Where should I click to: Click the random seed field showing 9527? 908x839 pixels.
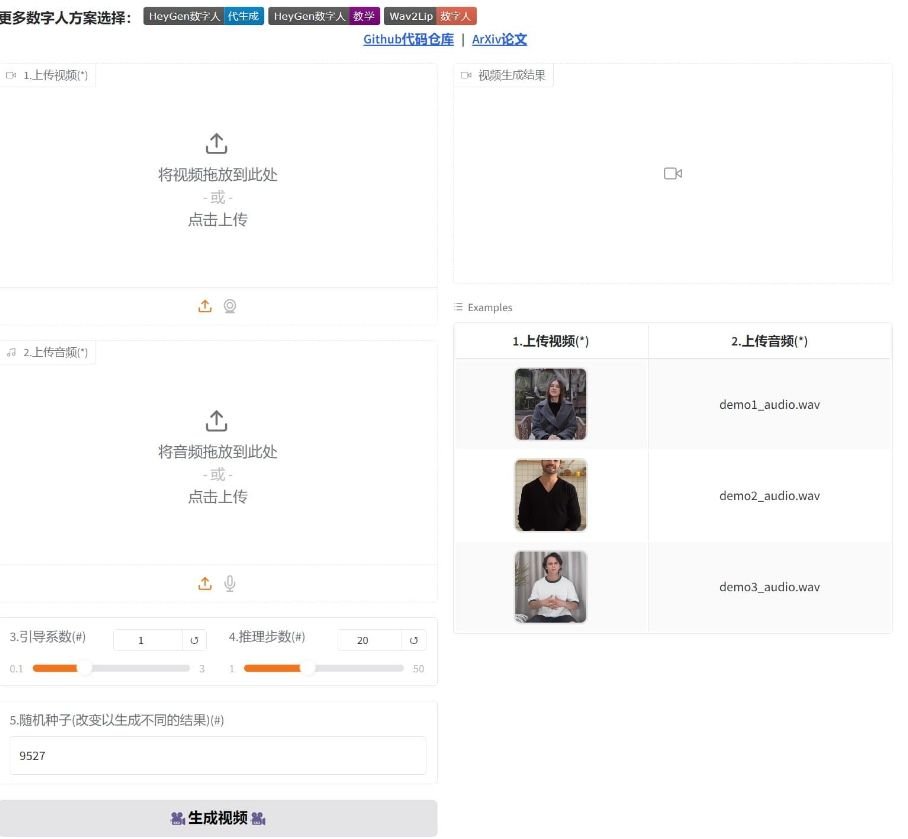click(217, 756)
